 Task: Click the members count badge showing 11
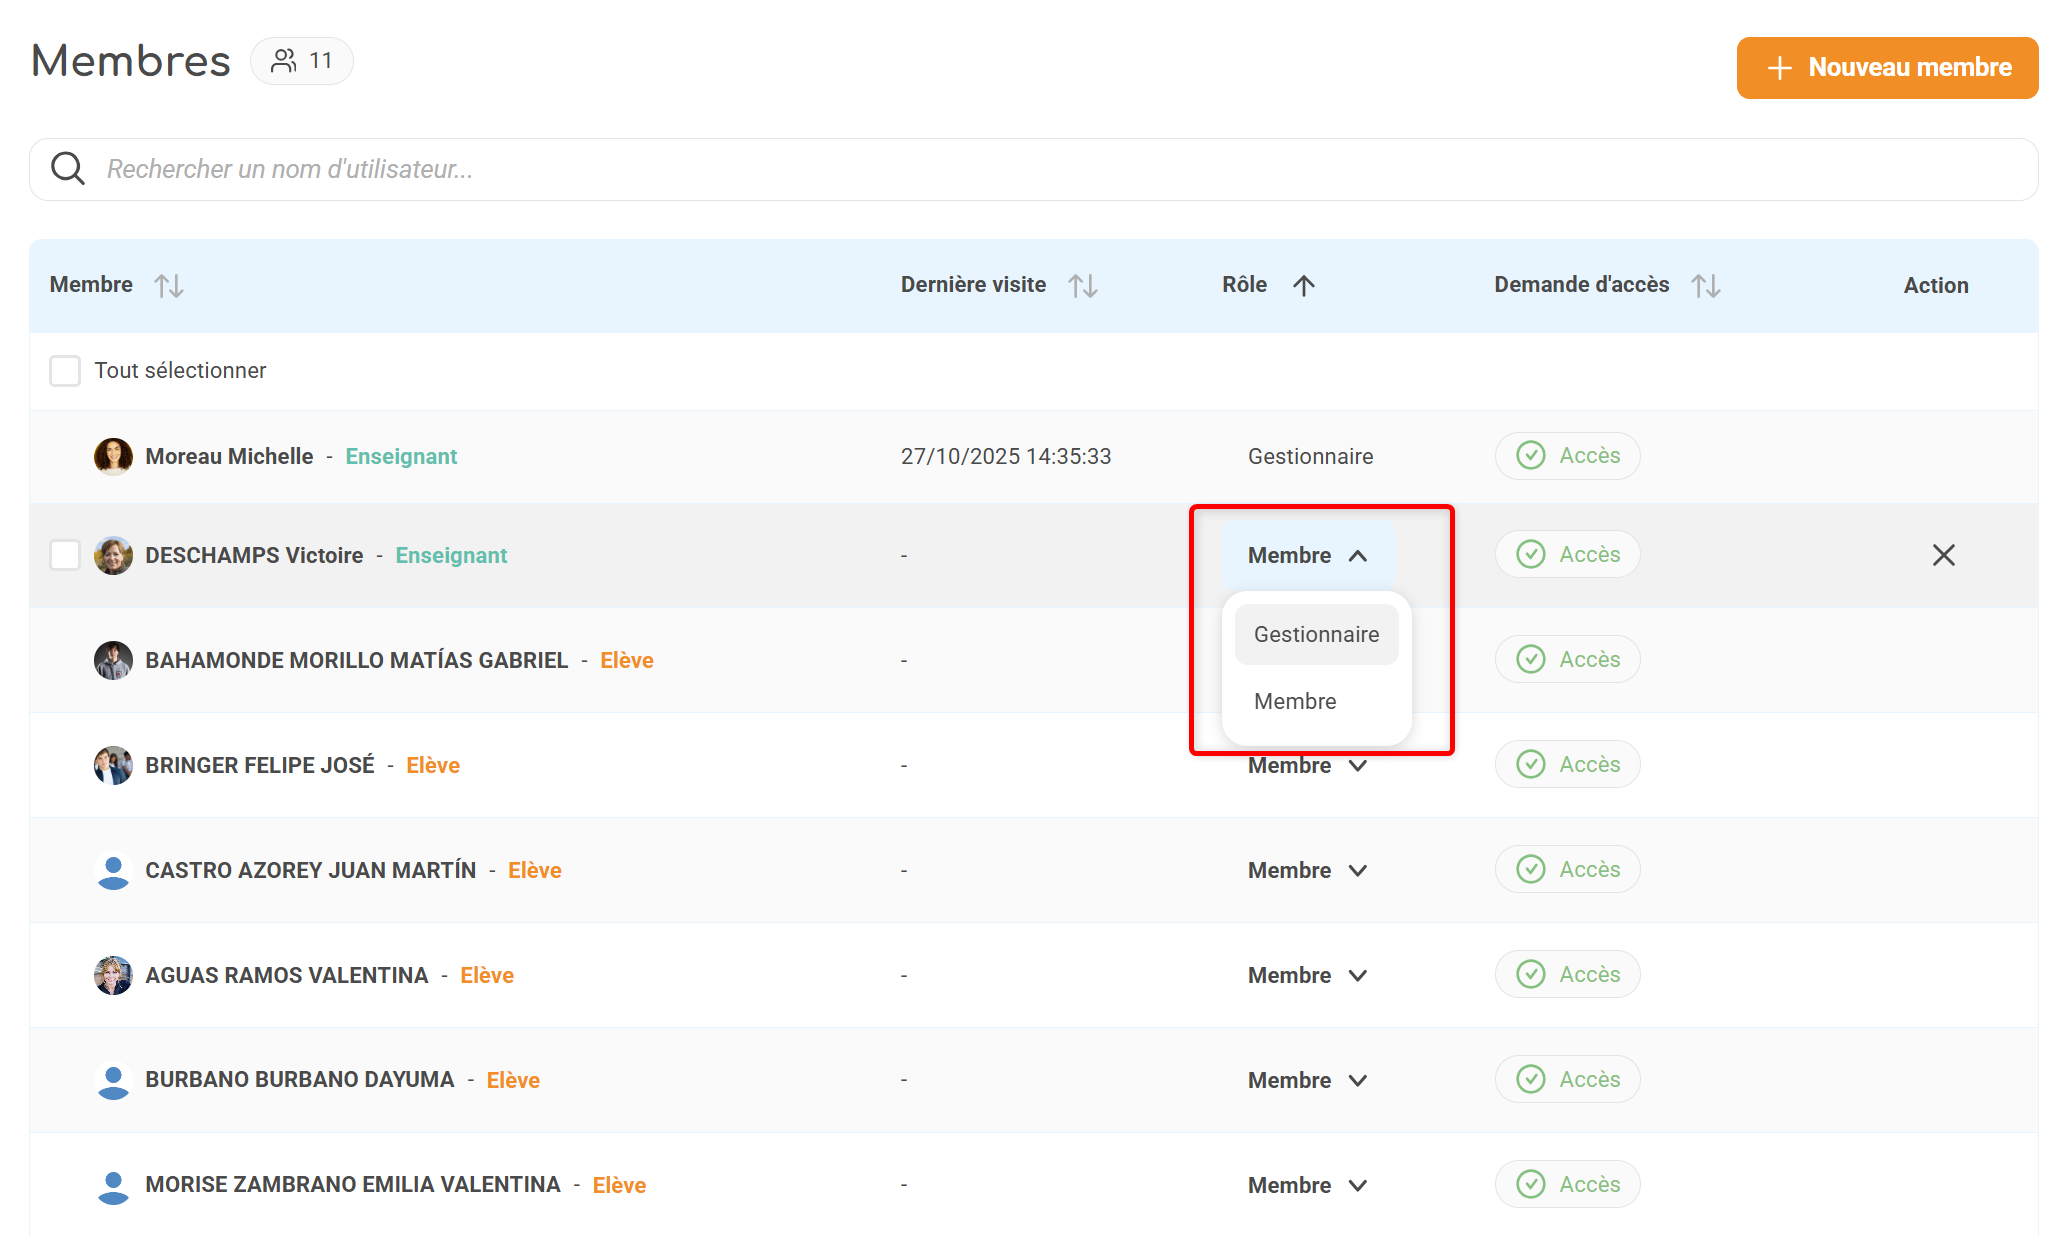pyautogui.click(x=302, y=61)
